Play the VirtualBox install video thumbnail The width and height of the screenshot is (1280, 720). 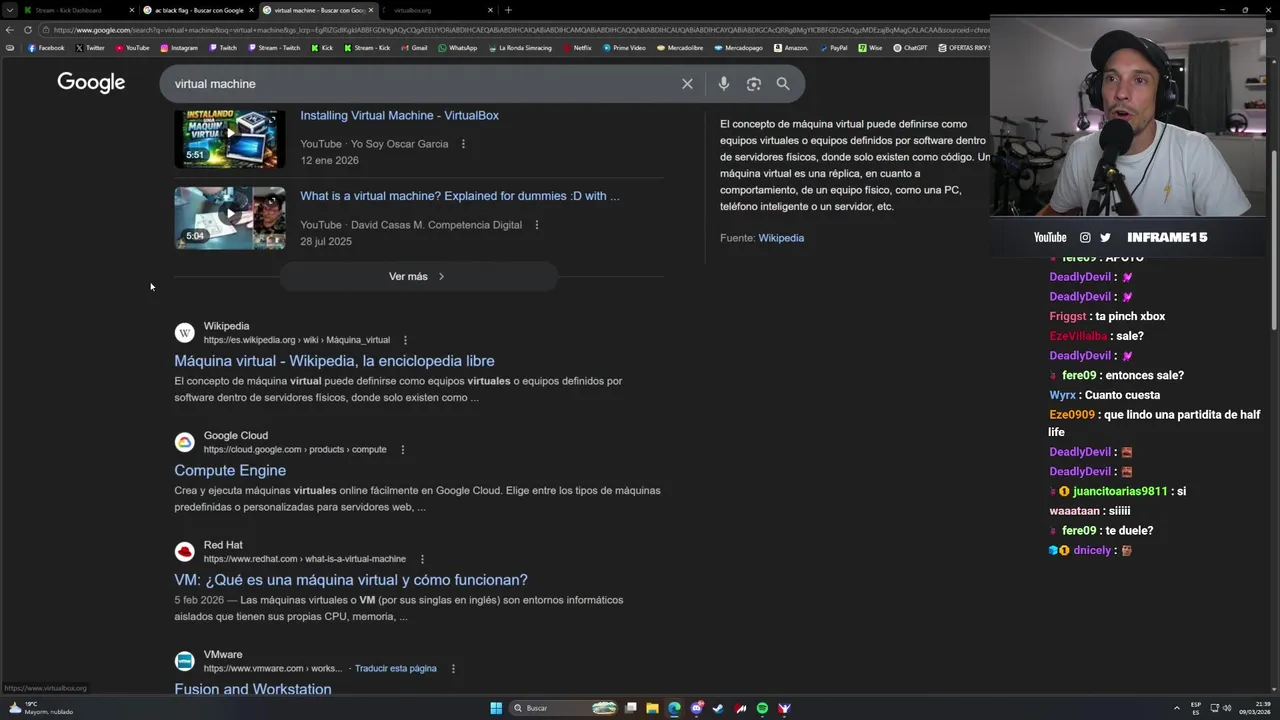230,137
